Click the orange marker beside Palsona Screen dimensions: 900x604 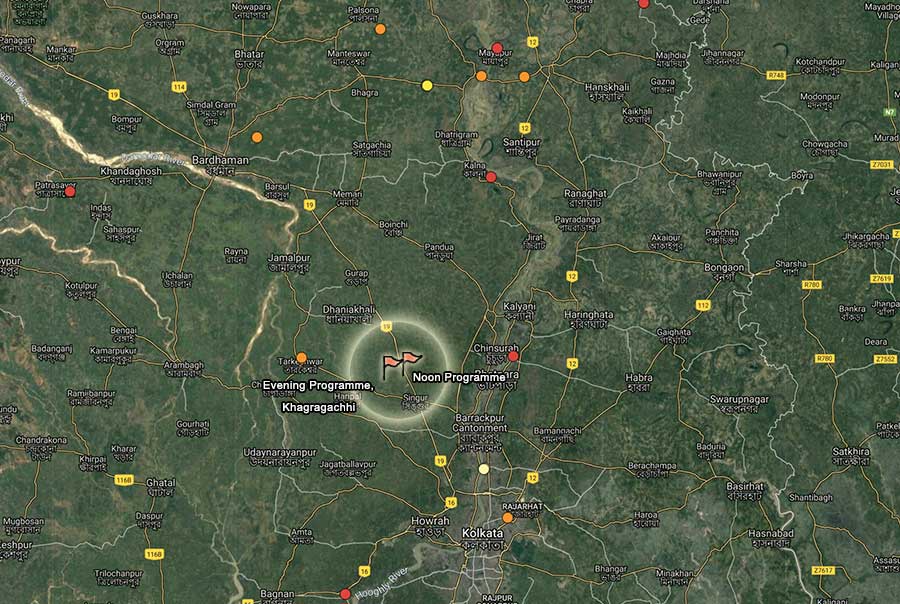380,29
